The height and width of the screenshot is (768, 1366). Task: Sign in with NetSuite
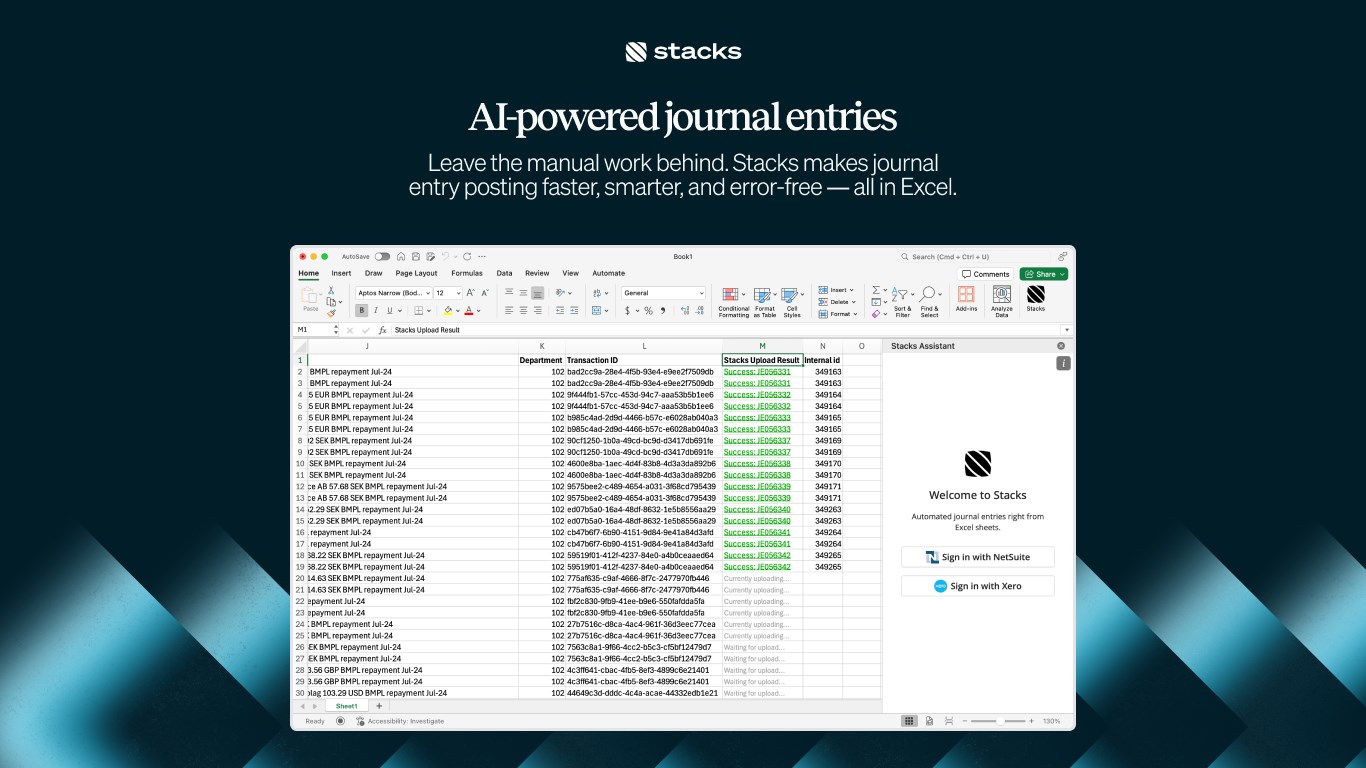pos(977,557)
